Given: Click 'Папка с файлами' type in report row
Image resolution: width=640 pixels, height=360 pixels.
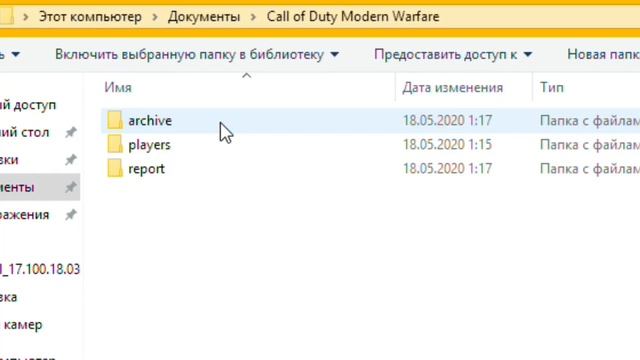Looking at the screenshot, I should [590, 169].
